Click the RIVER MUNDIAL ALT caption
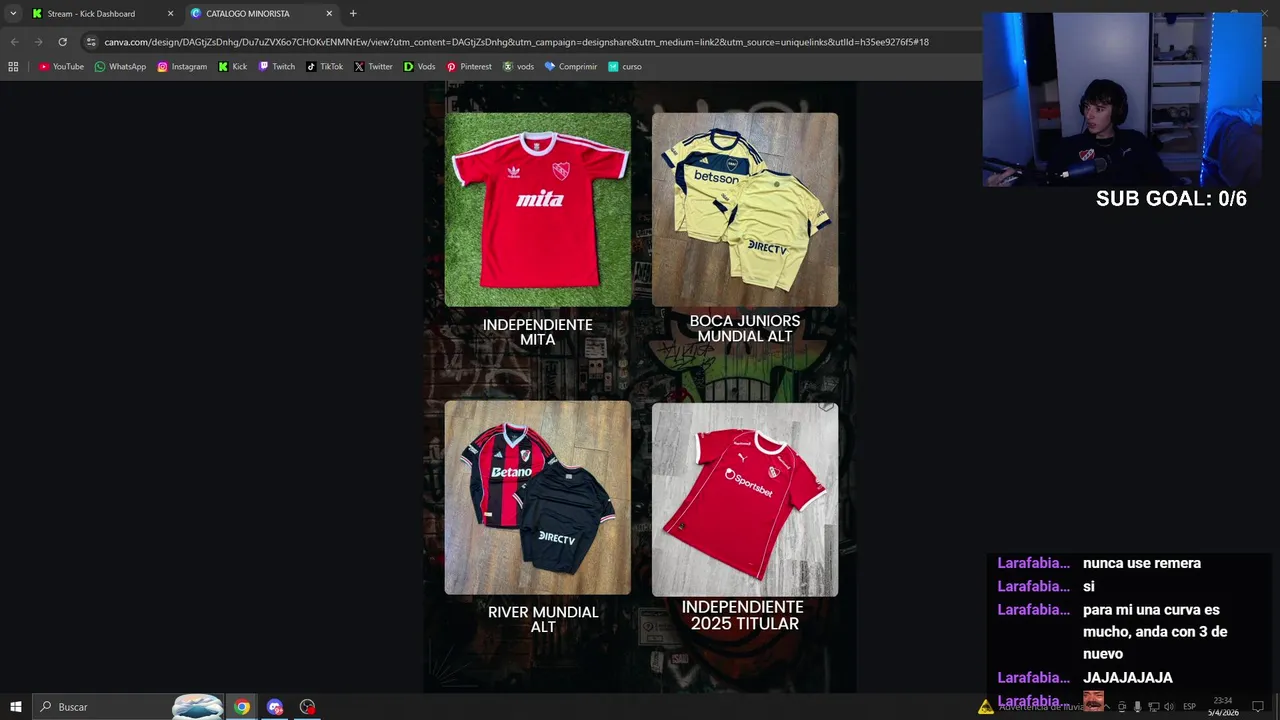 tap(543, 619)
